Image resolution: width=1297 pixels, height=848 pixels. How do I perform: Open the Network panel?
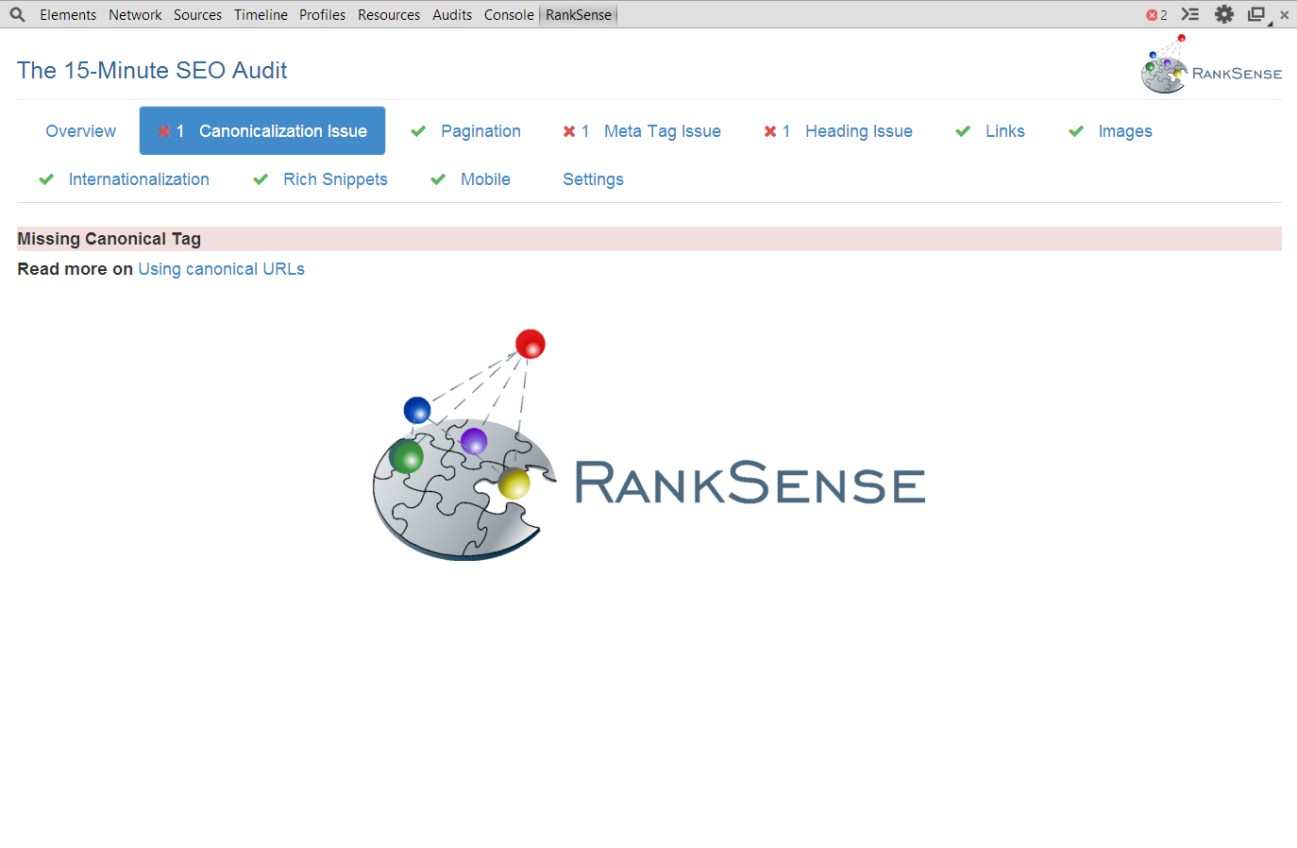click(135, 14)
